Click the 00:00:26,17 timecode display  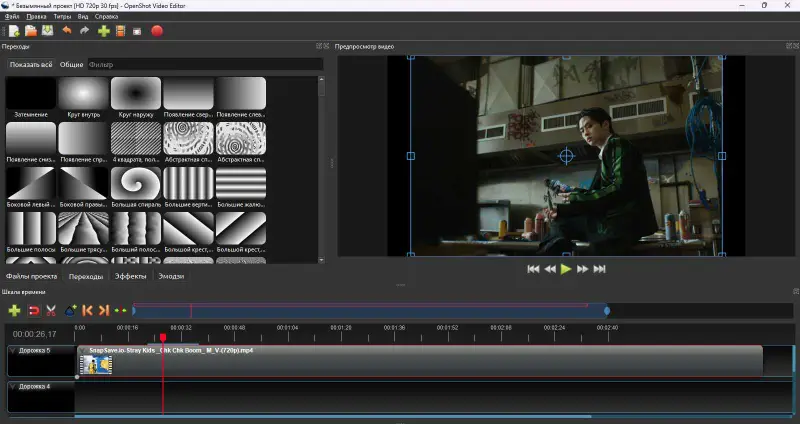tap(35, 334)
